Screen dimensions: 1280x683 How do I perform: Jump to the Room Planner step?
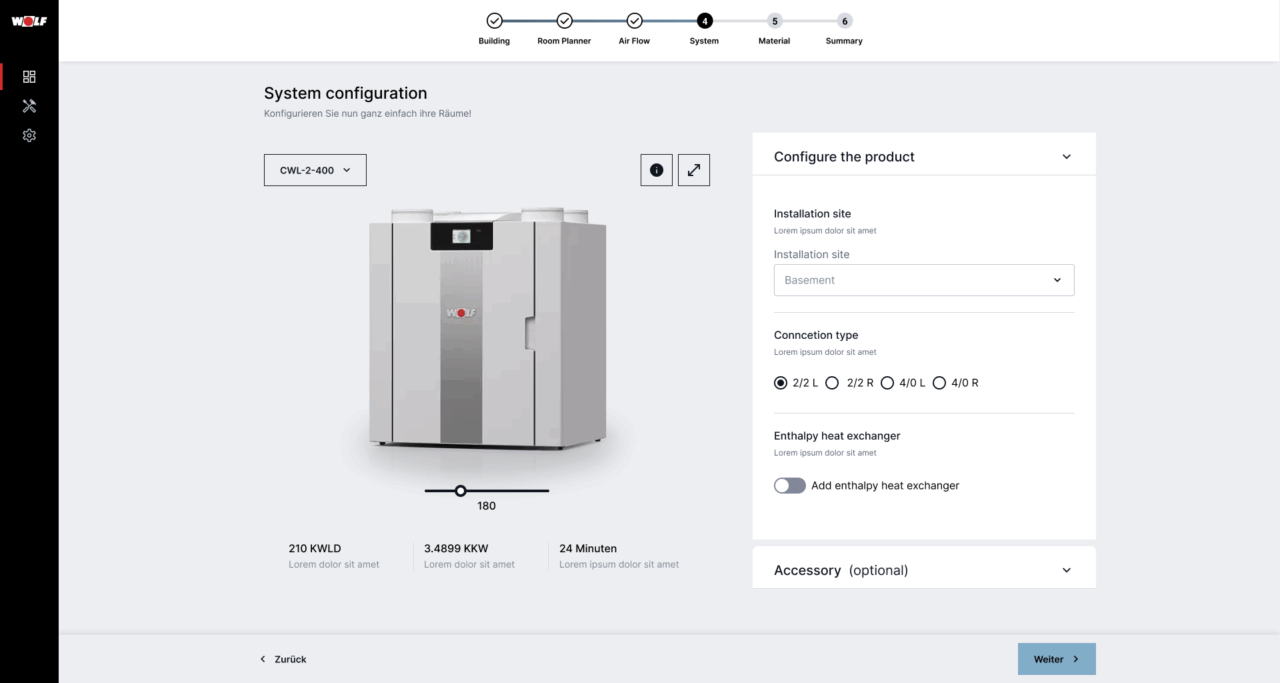click(564, 21)
